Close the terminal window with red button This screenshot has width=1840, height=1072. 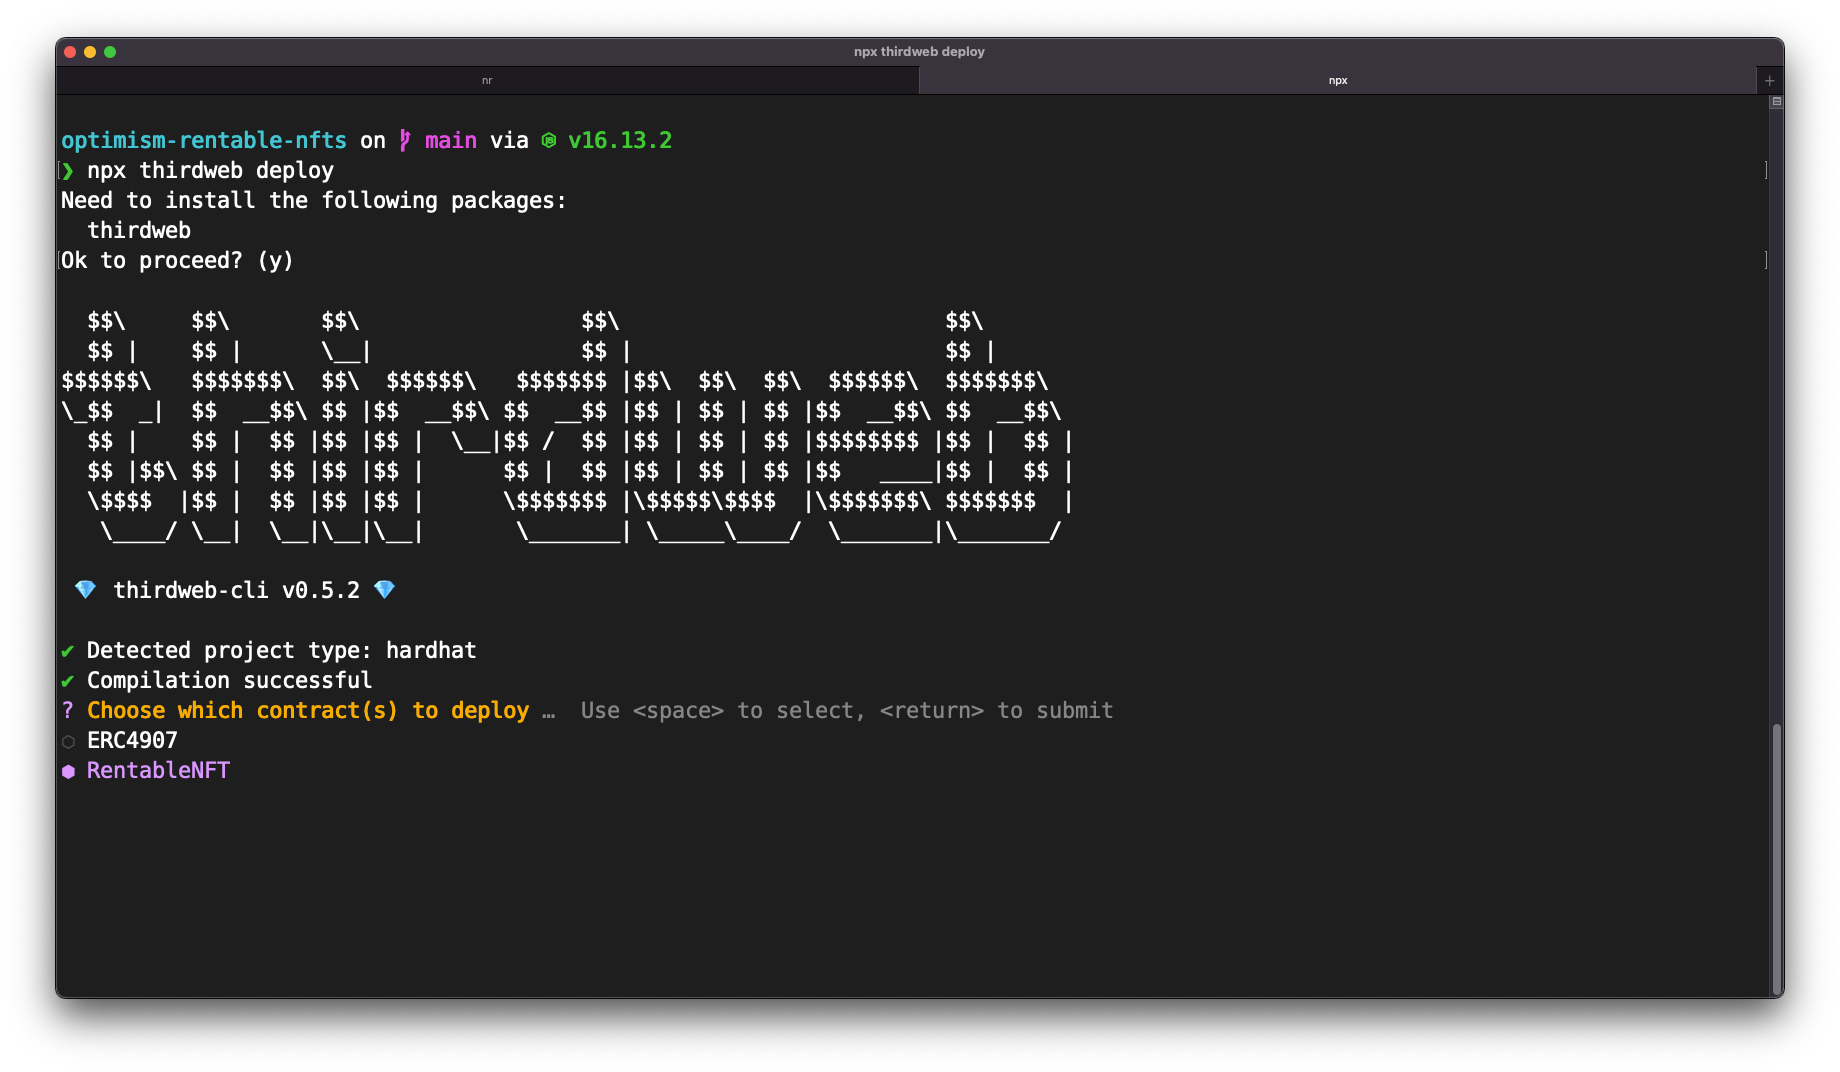[x=70, y=52]
